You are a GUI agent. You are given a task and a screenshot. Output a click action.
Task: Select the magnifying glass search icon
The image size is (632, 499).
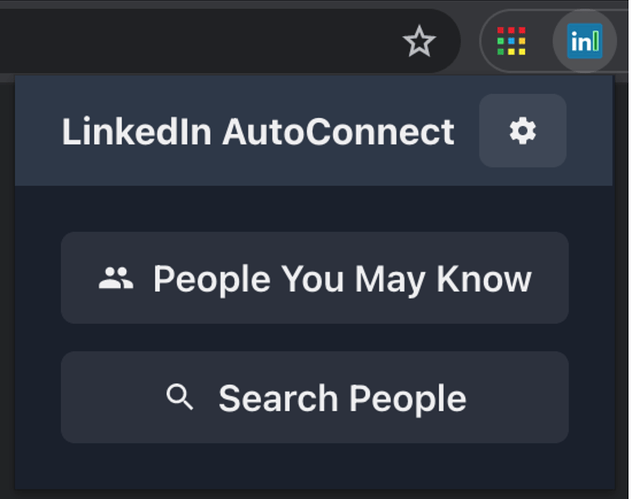[180, 397]
